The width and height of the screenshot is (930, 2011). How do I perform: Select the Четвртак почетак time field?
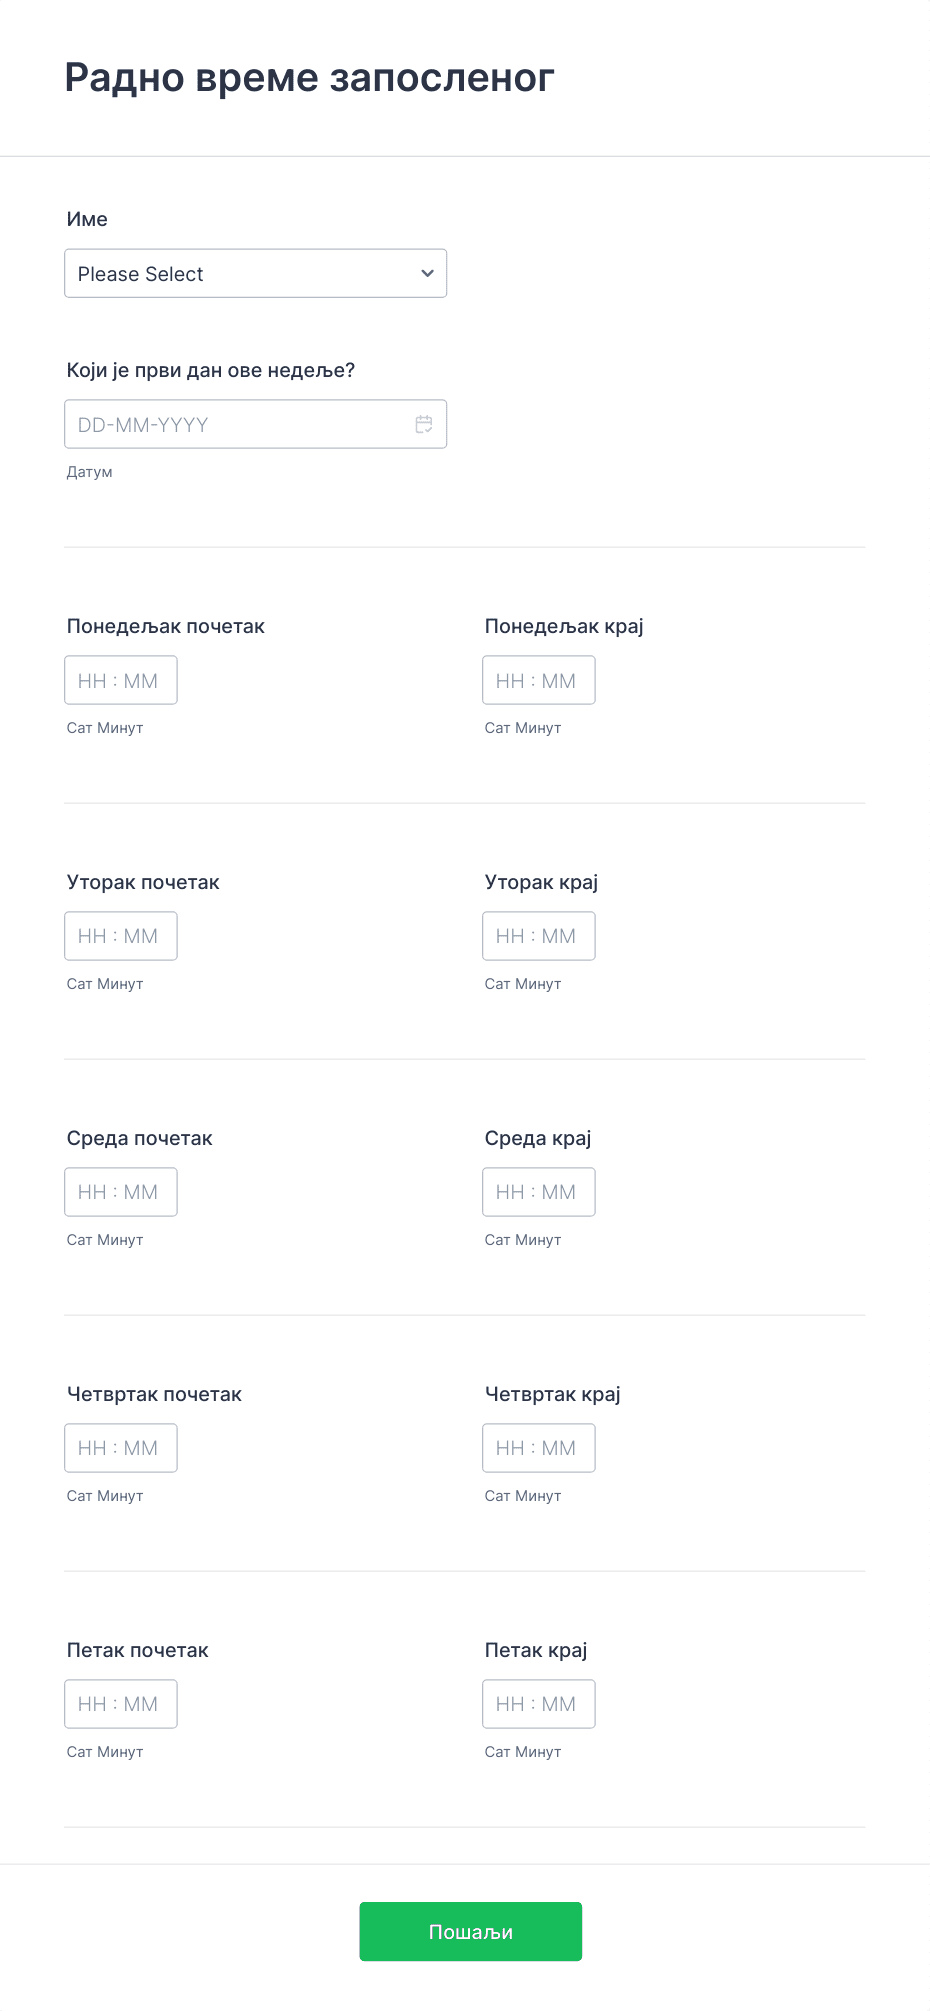[121, 1448]
